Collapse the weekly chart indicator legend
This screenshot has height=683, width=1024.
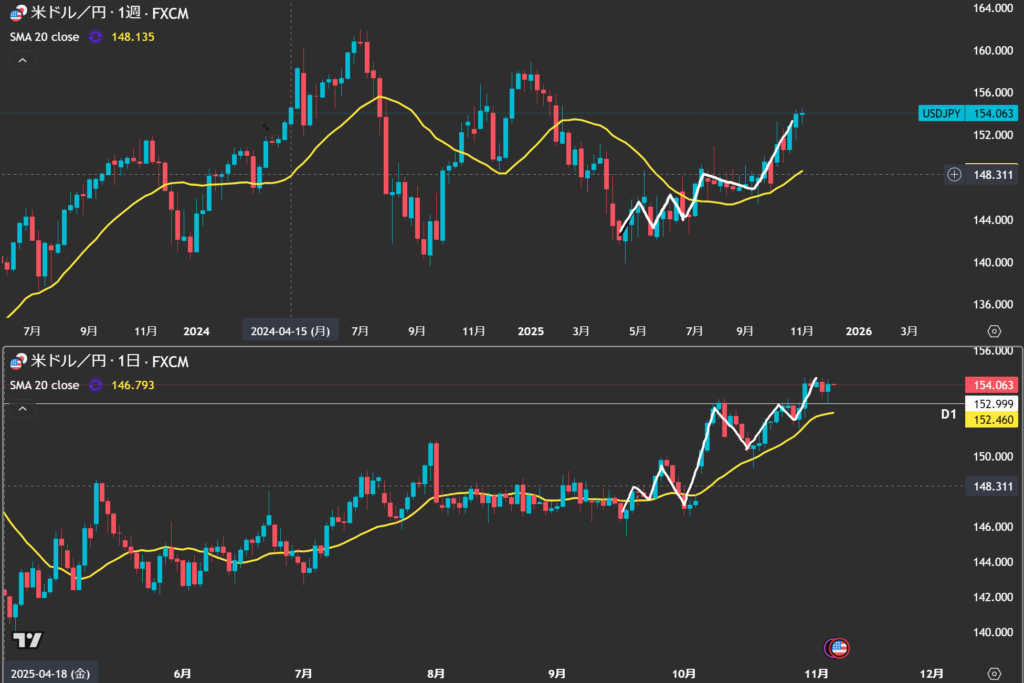(22, 60)
